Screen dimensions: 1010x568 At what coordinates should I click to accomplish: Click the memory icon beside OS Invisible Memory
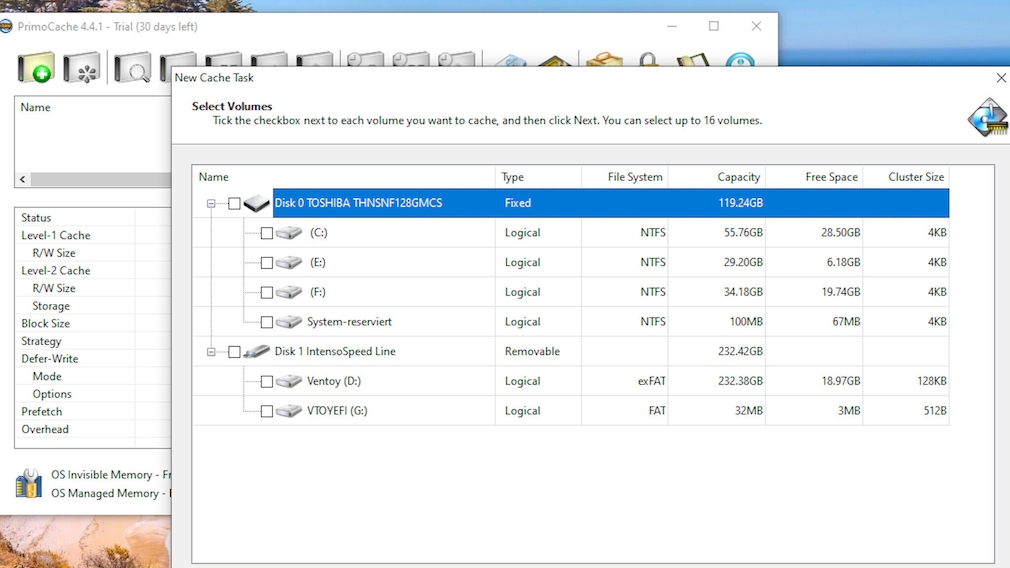pos(29,484)
